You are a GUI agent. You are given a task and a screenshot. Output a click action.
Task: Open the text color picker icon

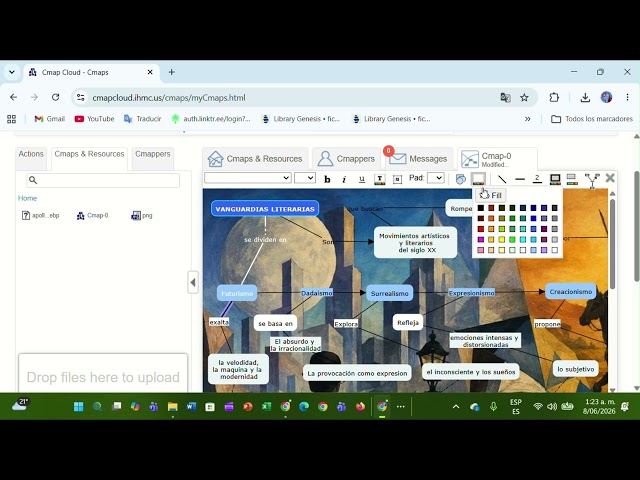tap(379, 179)
